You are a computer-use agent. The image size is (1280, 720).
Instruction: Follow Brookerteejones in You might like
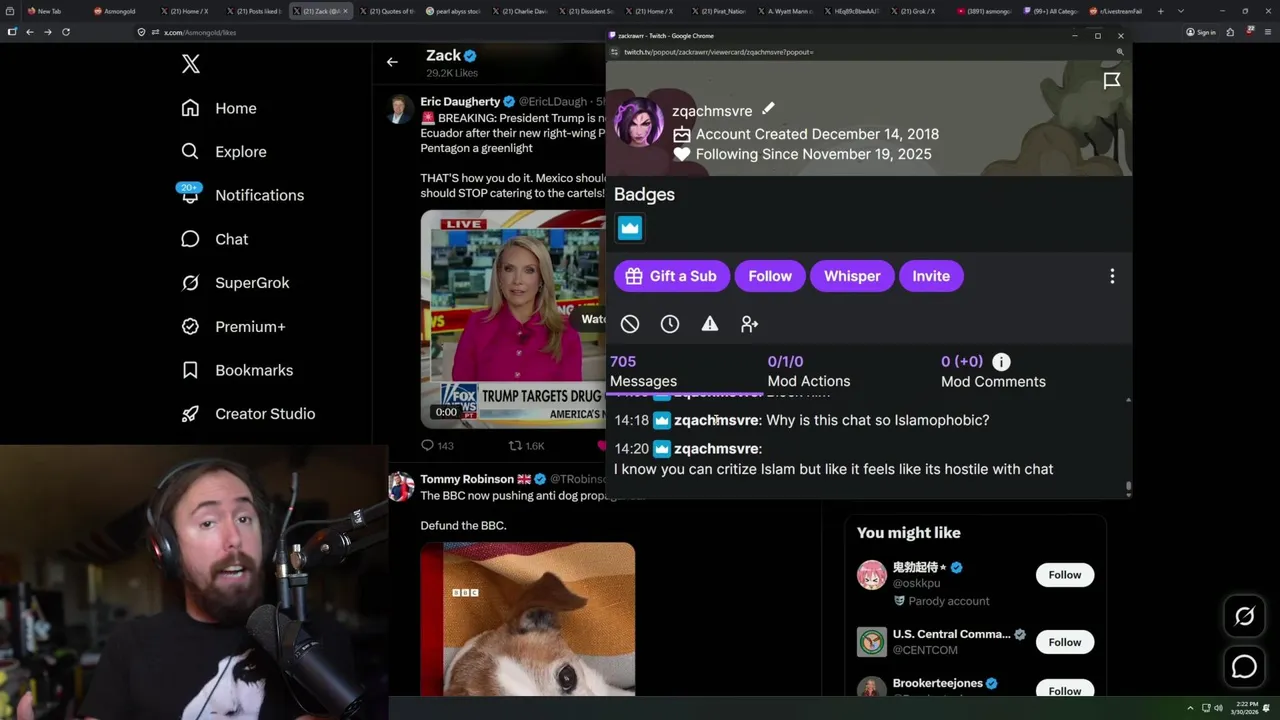pyautogui.click(x=1064, y=690)
